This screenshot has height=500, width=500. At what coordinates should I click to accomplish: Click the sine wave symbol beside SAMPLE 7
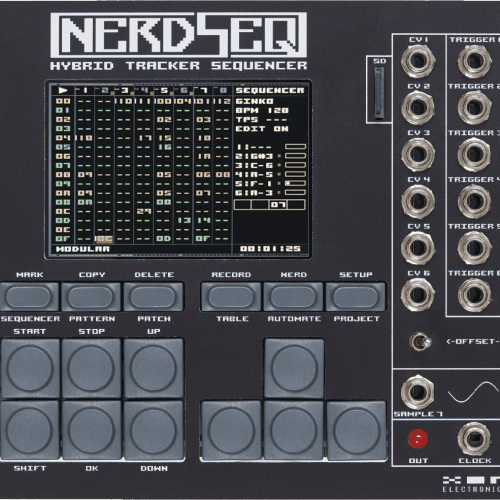473,392
